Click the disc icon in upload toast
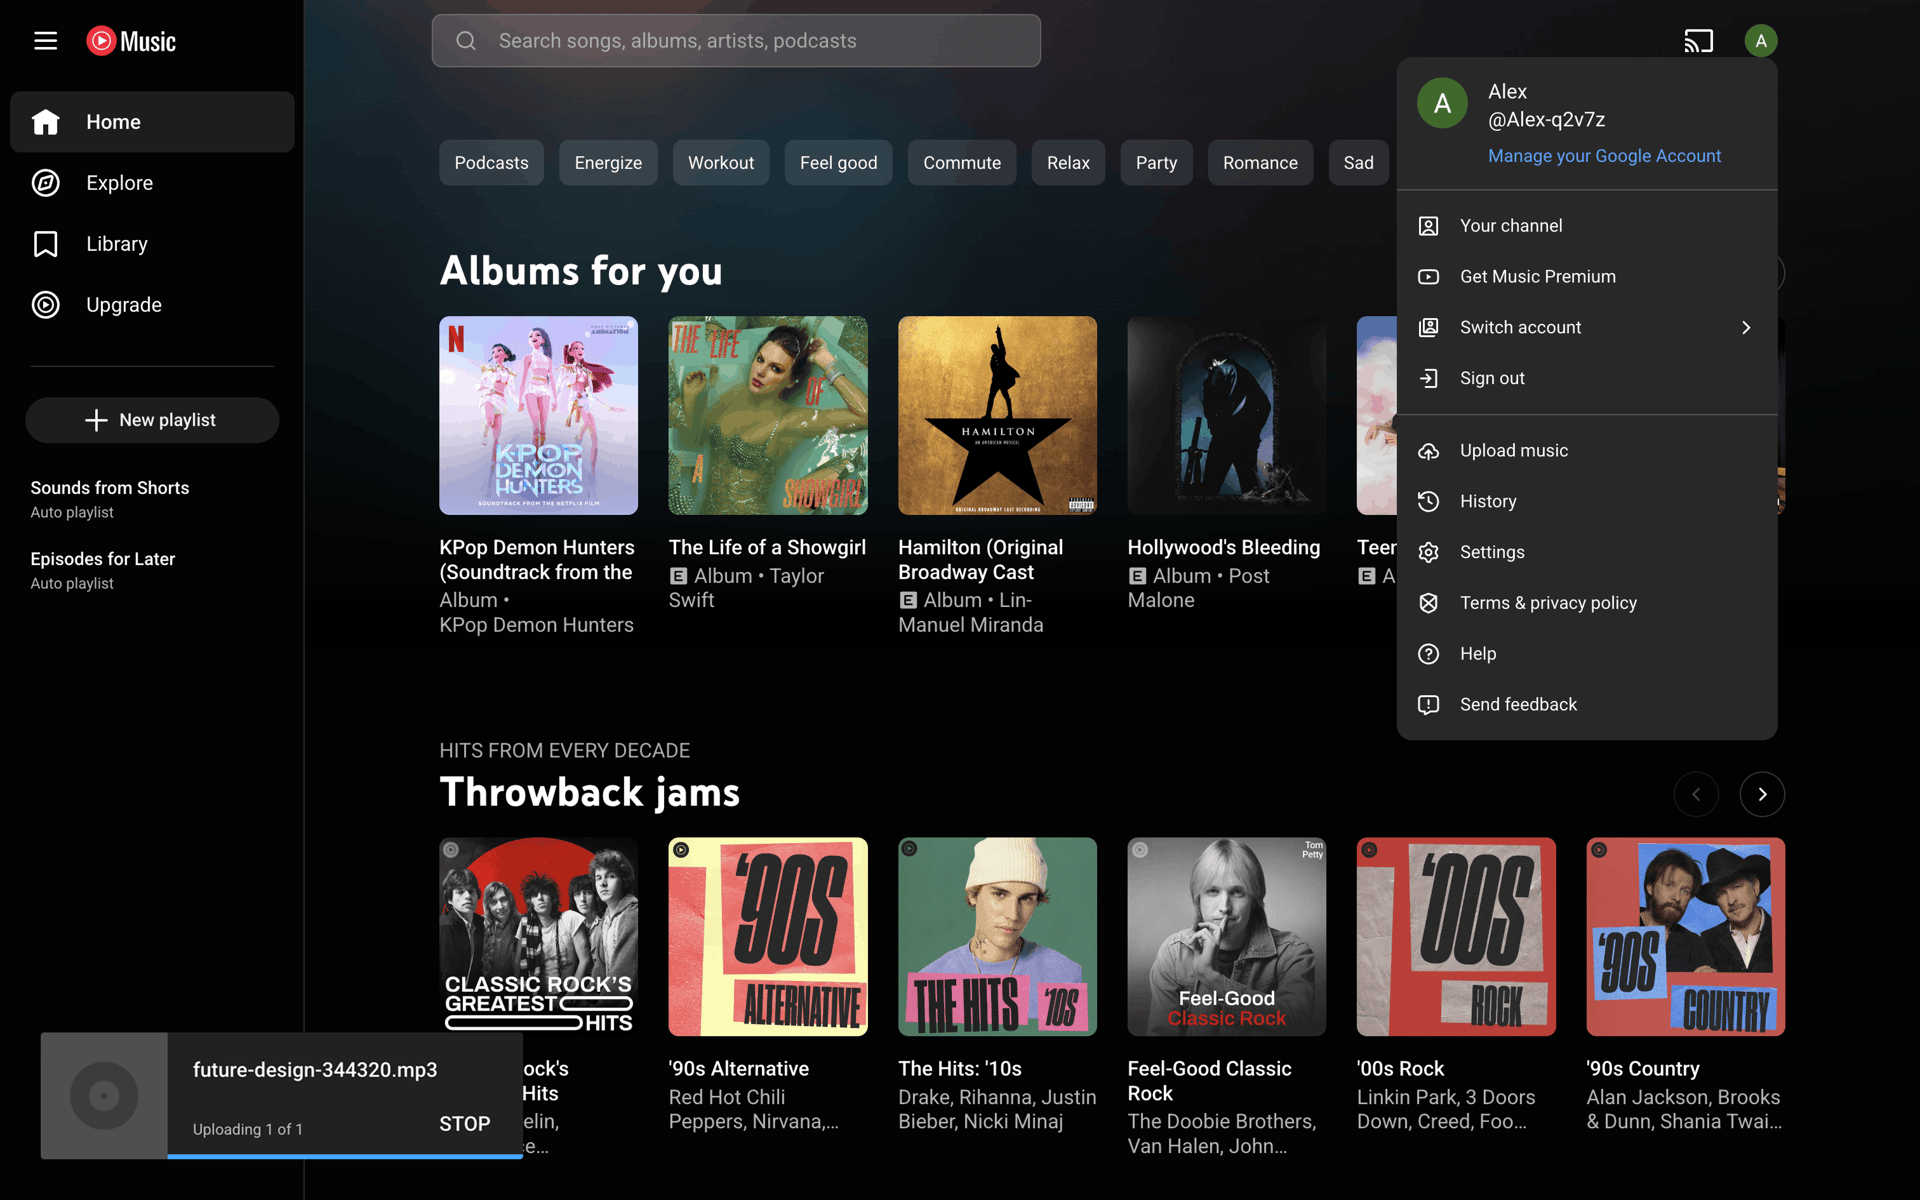 [x=104, y=1096]
